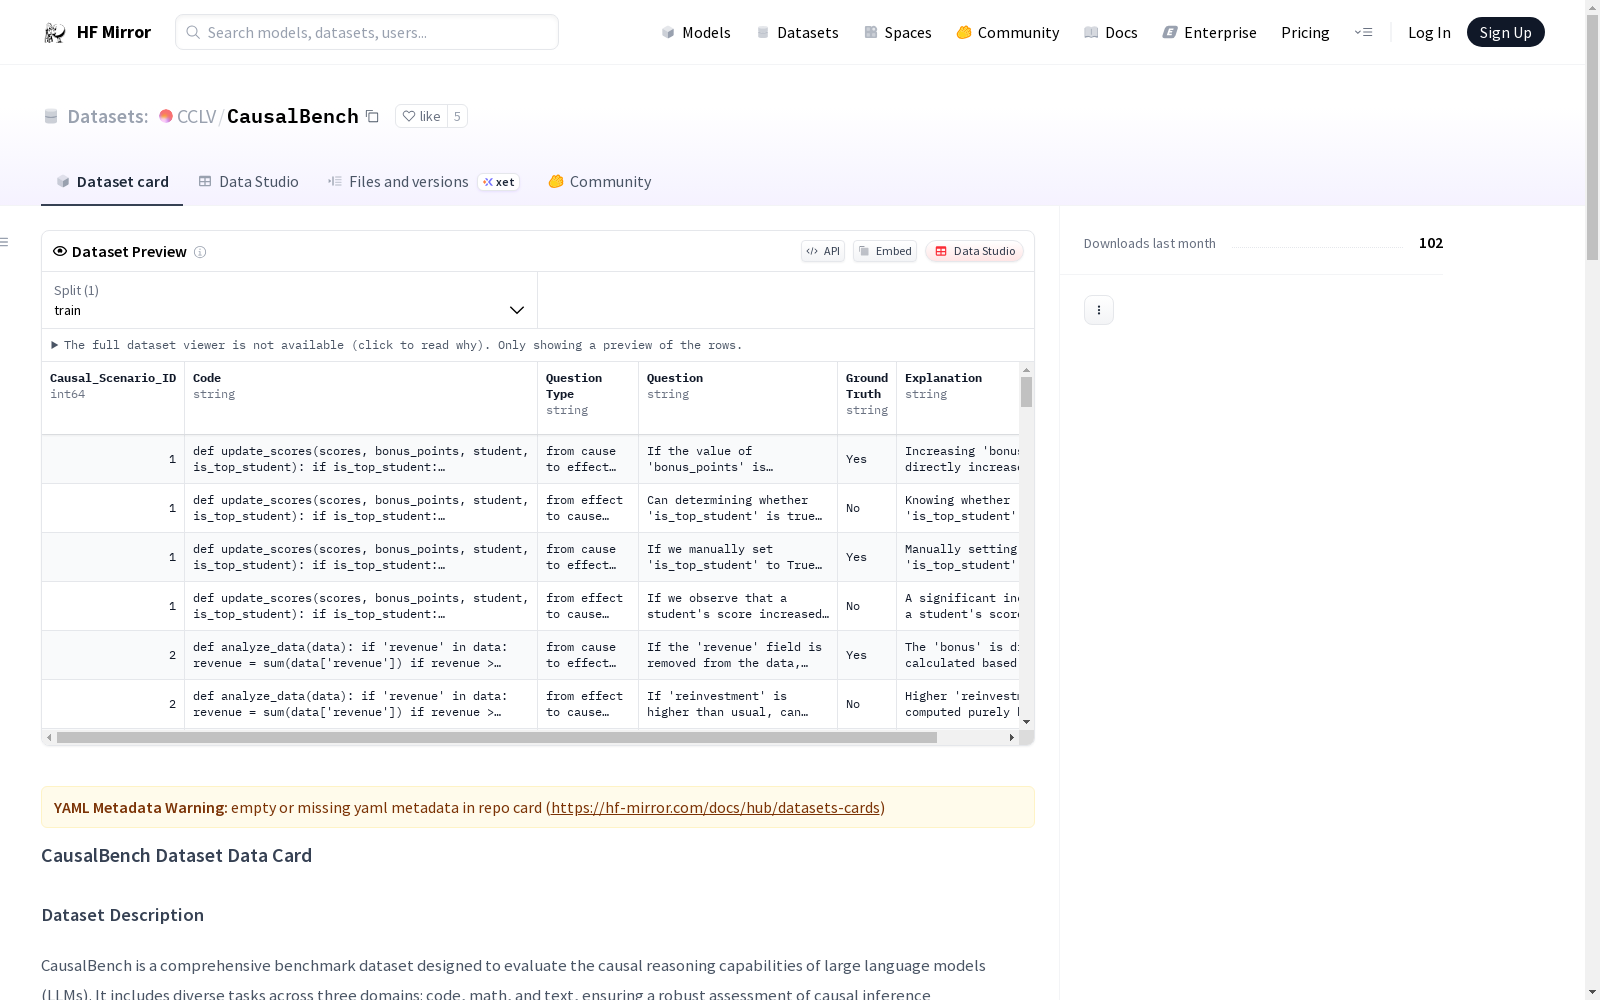This screenshot has height=1000, width=1600.
Task: Click the Question column header
Action: click(738, 398)
